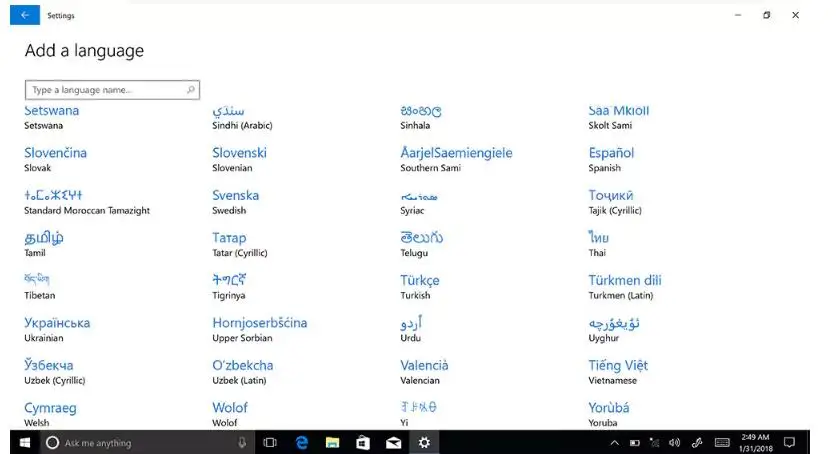
Task: Select Yorùbá (Yoruba)
Action: coord(609,415)
